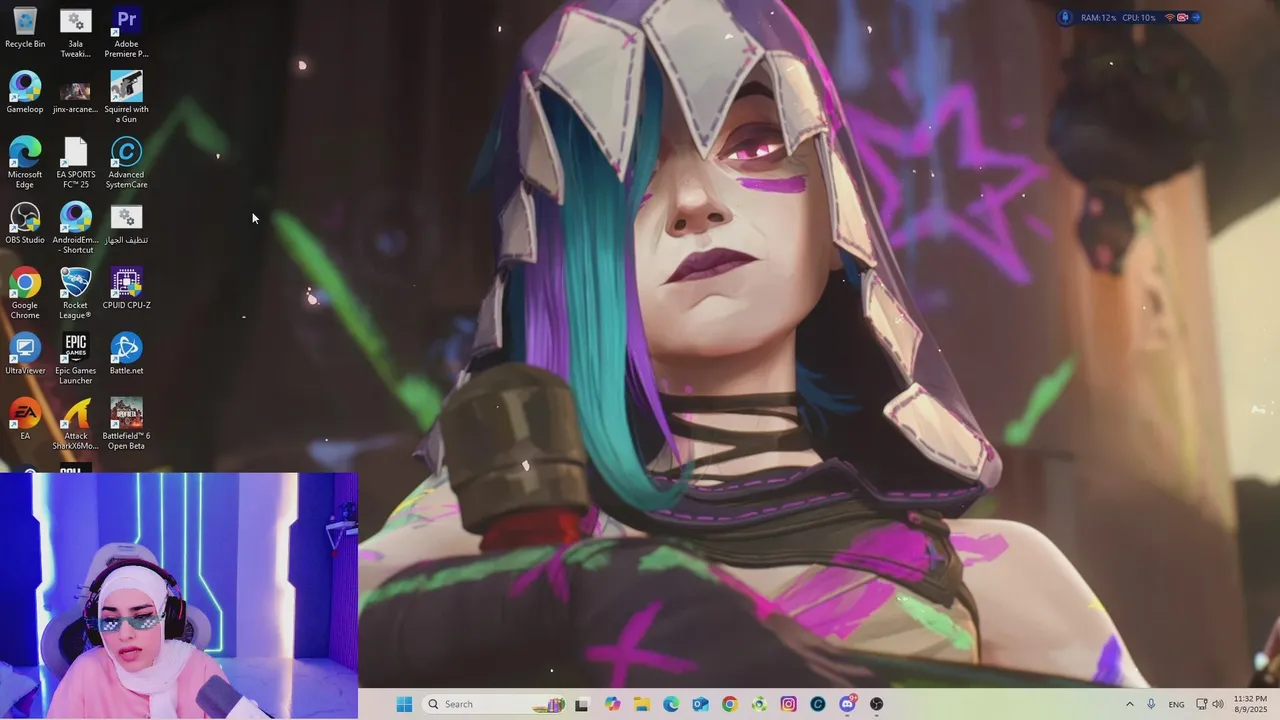This screenshot has width=1280, height=720.
Task: Open Microsoft Edge from the taskbar
Action: [x=671, y=704]
